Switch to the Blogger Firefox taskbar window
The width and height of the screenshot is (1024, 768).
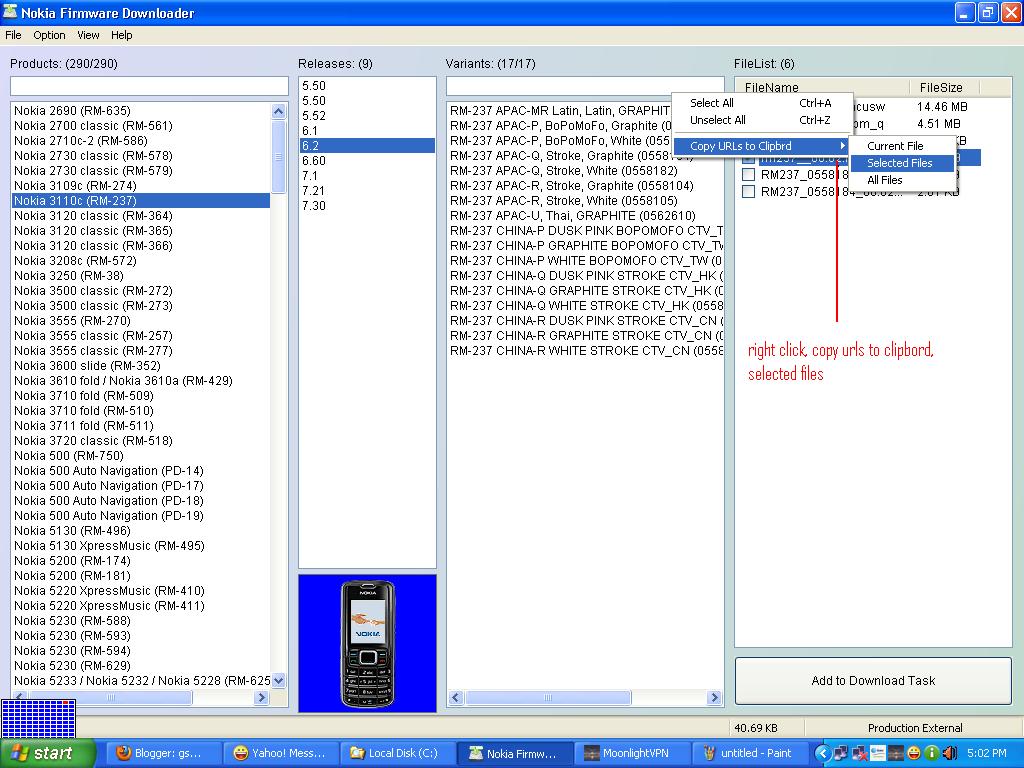(164, 753)
